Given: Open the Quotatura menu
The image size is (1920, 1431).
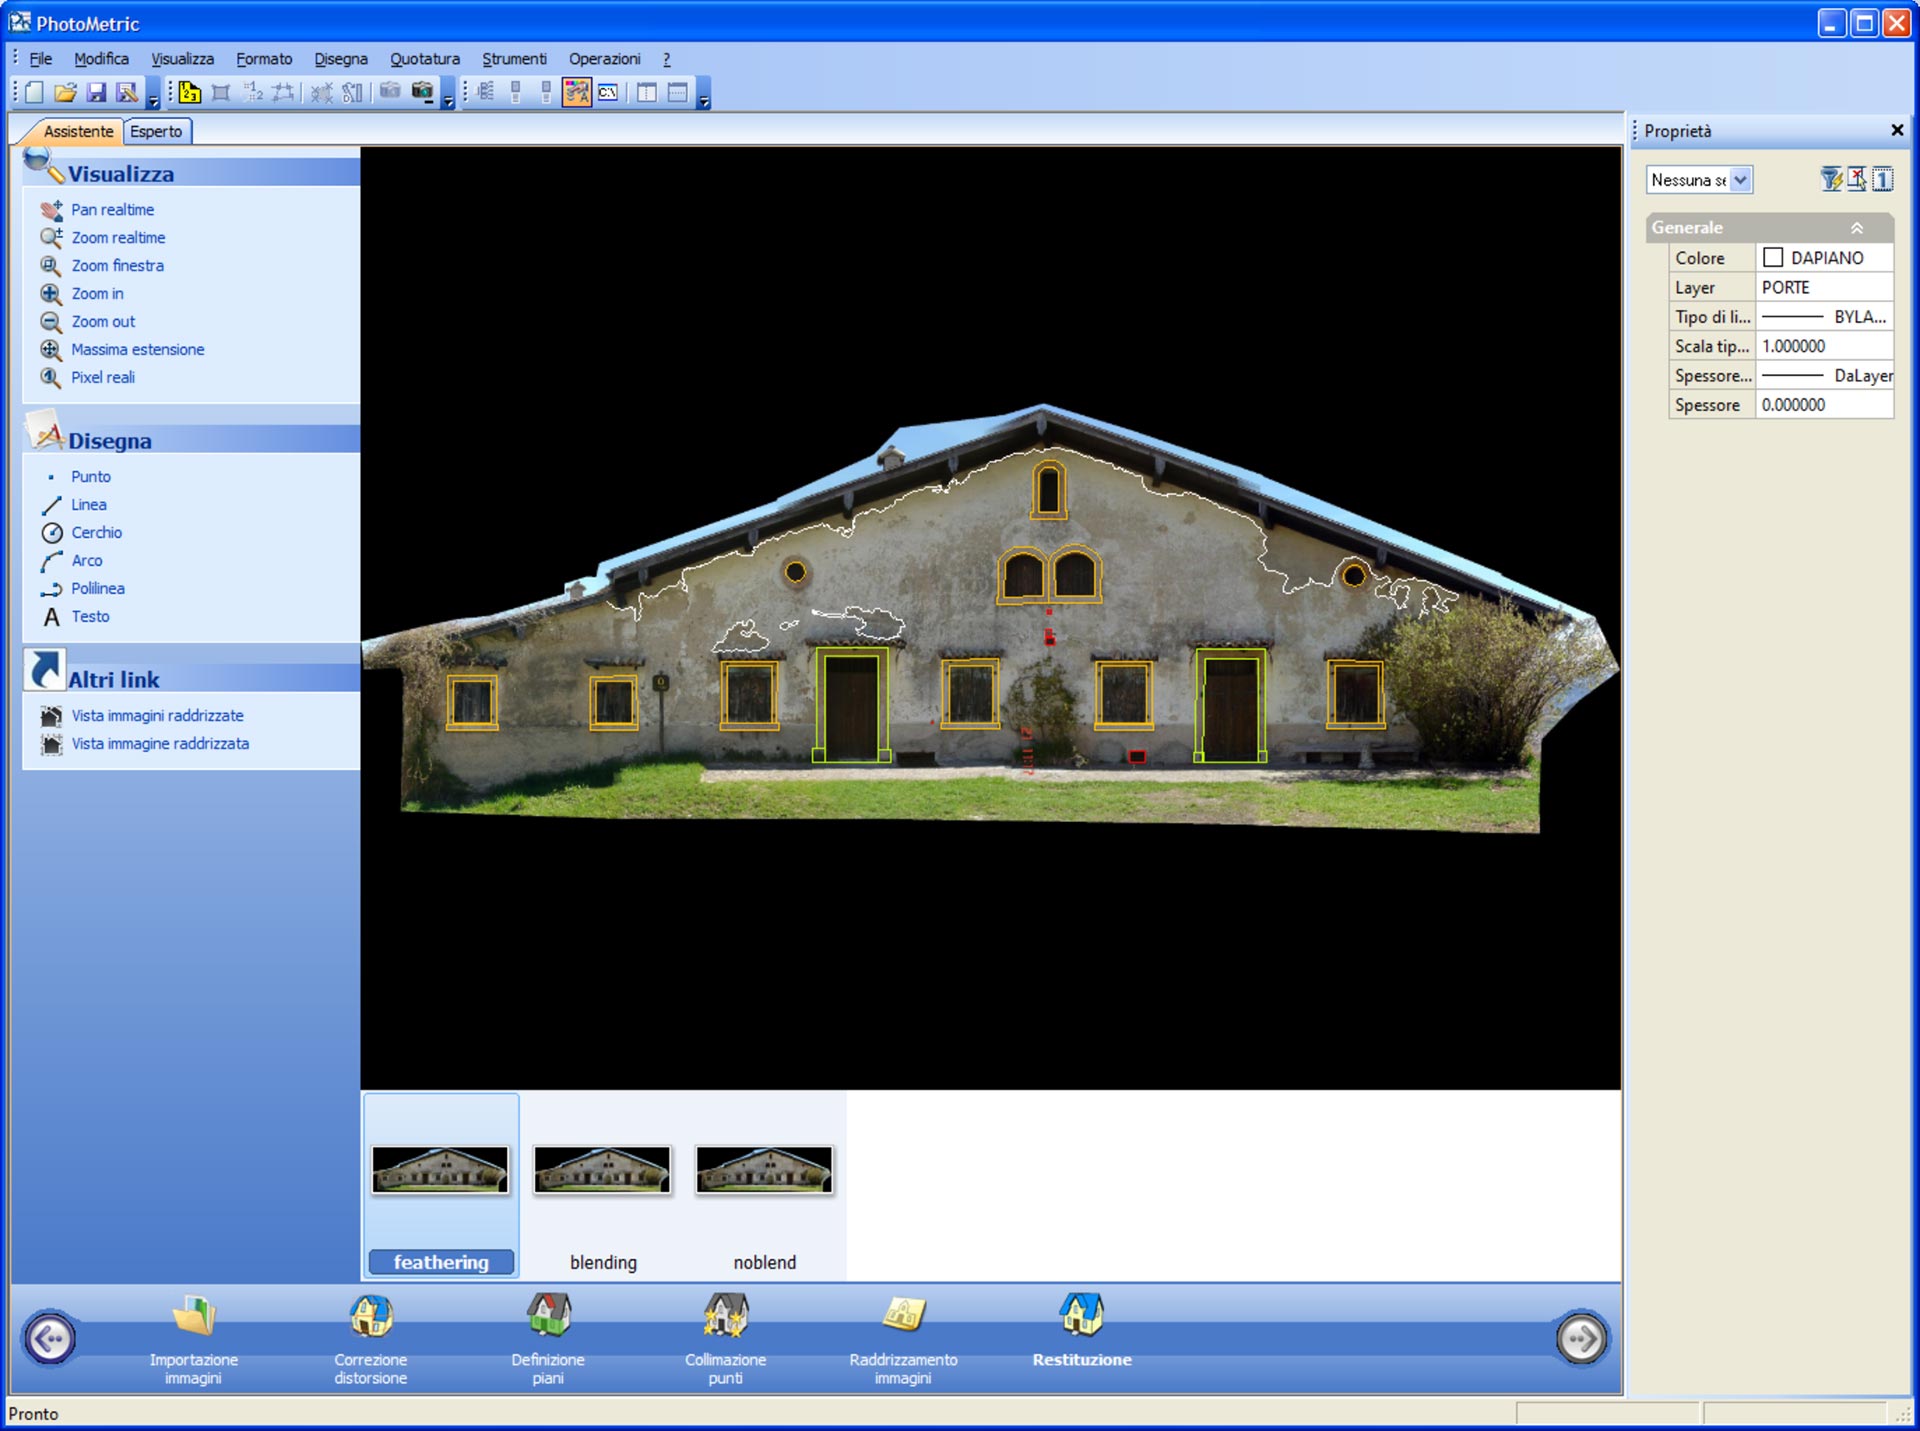Looking at the screenshot, I should [x=425, y=59].
